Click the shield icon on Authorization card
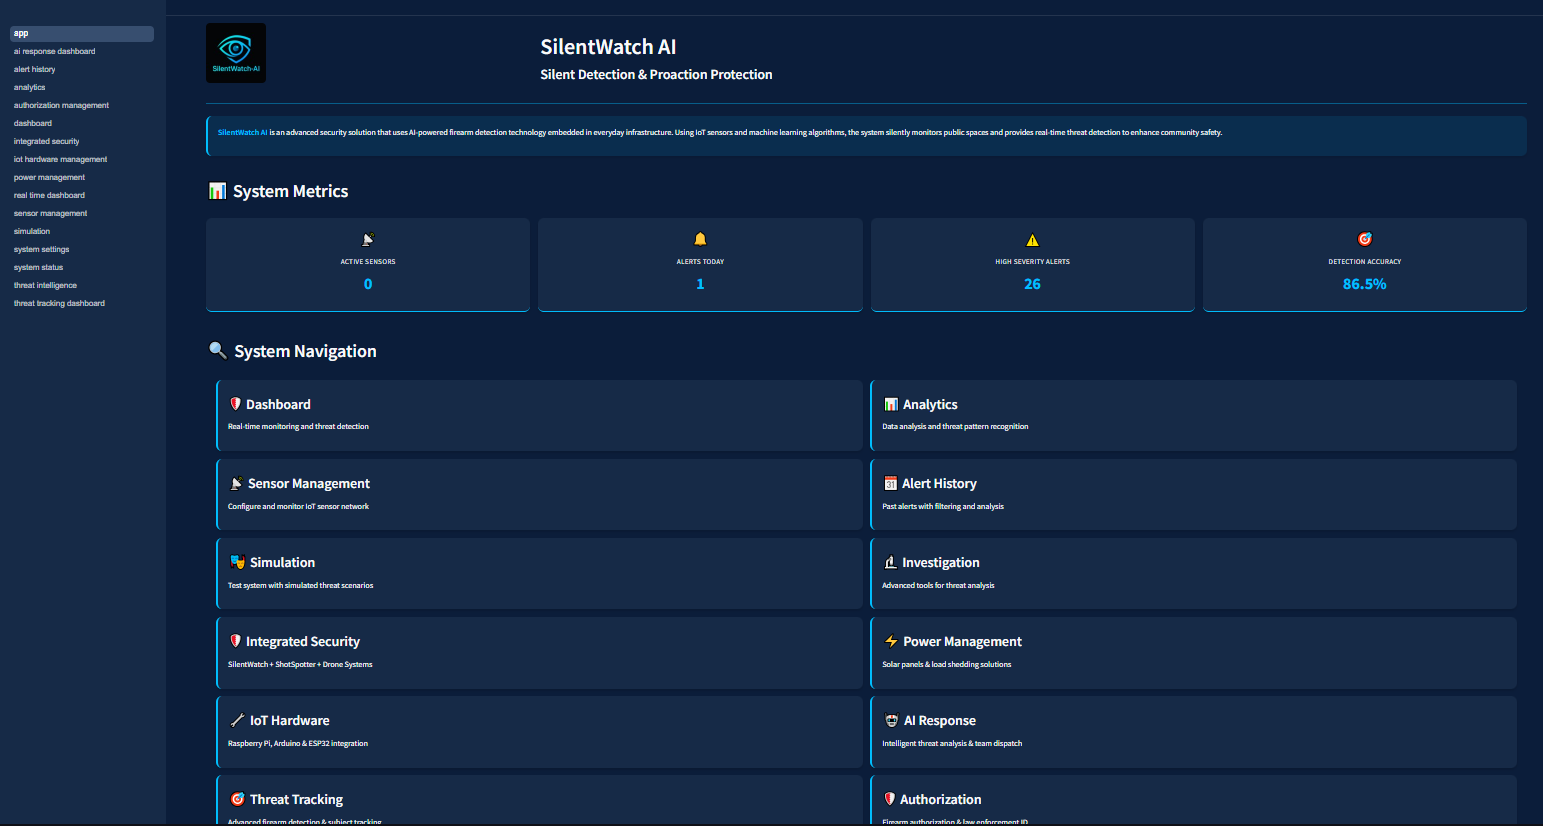 (889, 799)
